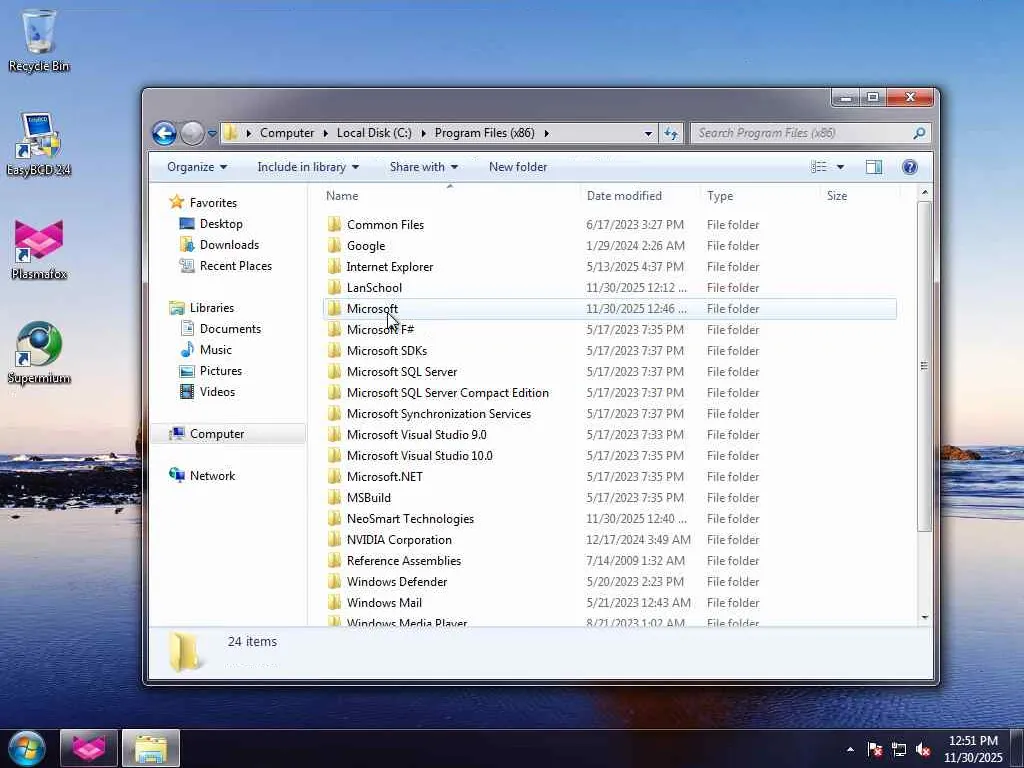Expand the arrow after Program Files (x86)
The height and width of the screenshot is (768, 1024).
[x=546, y=133]
